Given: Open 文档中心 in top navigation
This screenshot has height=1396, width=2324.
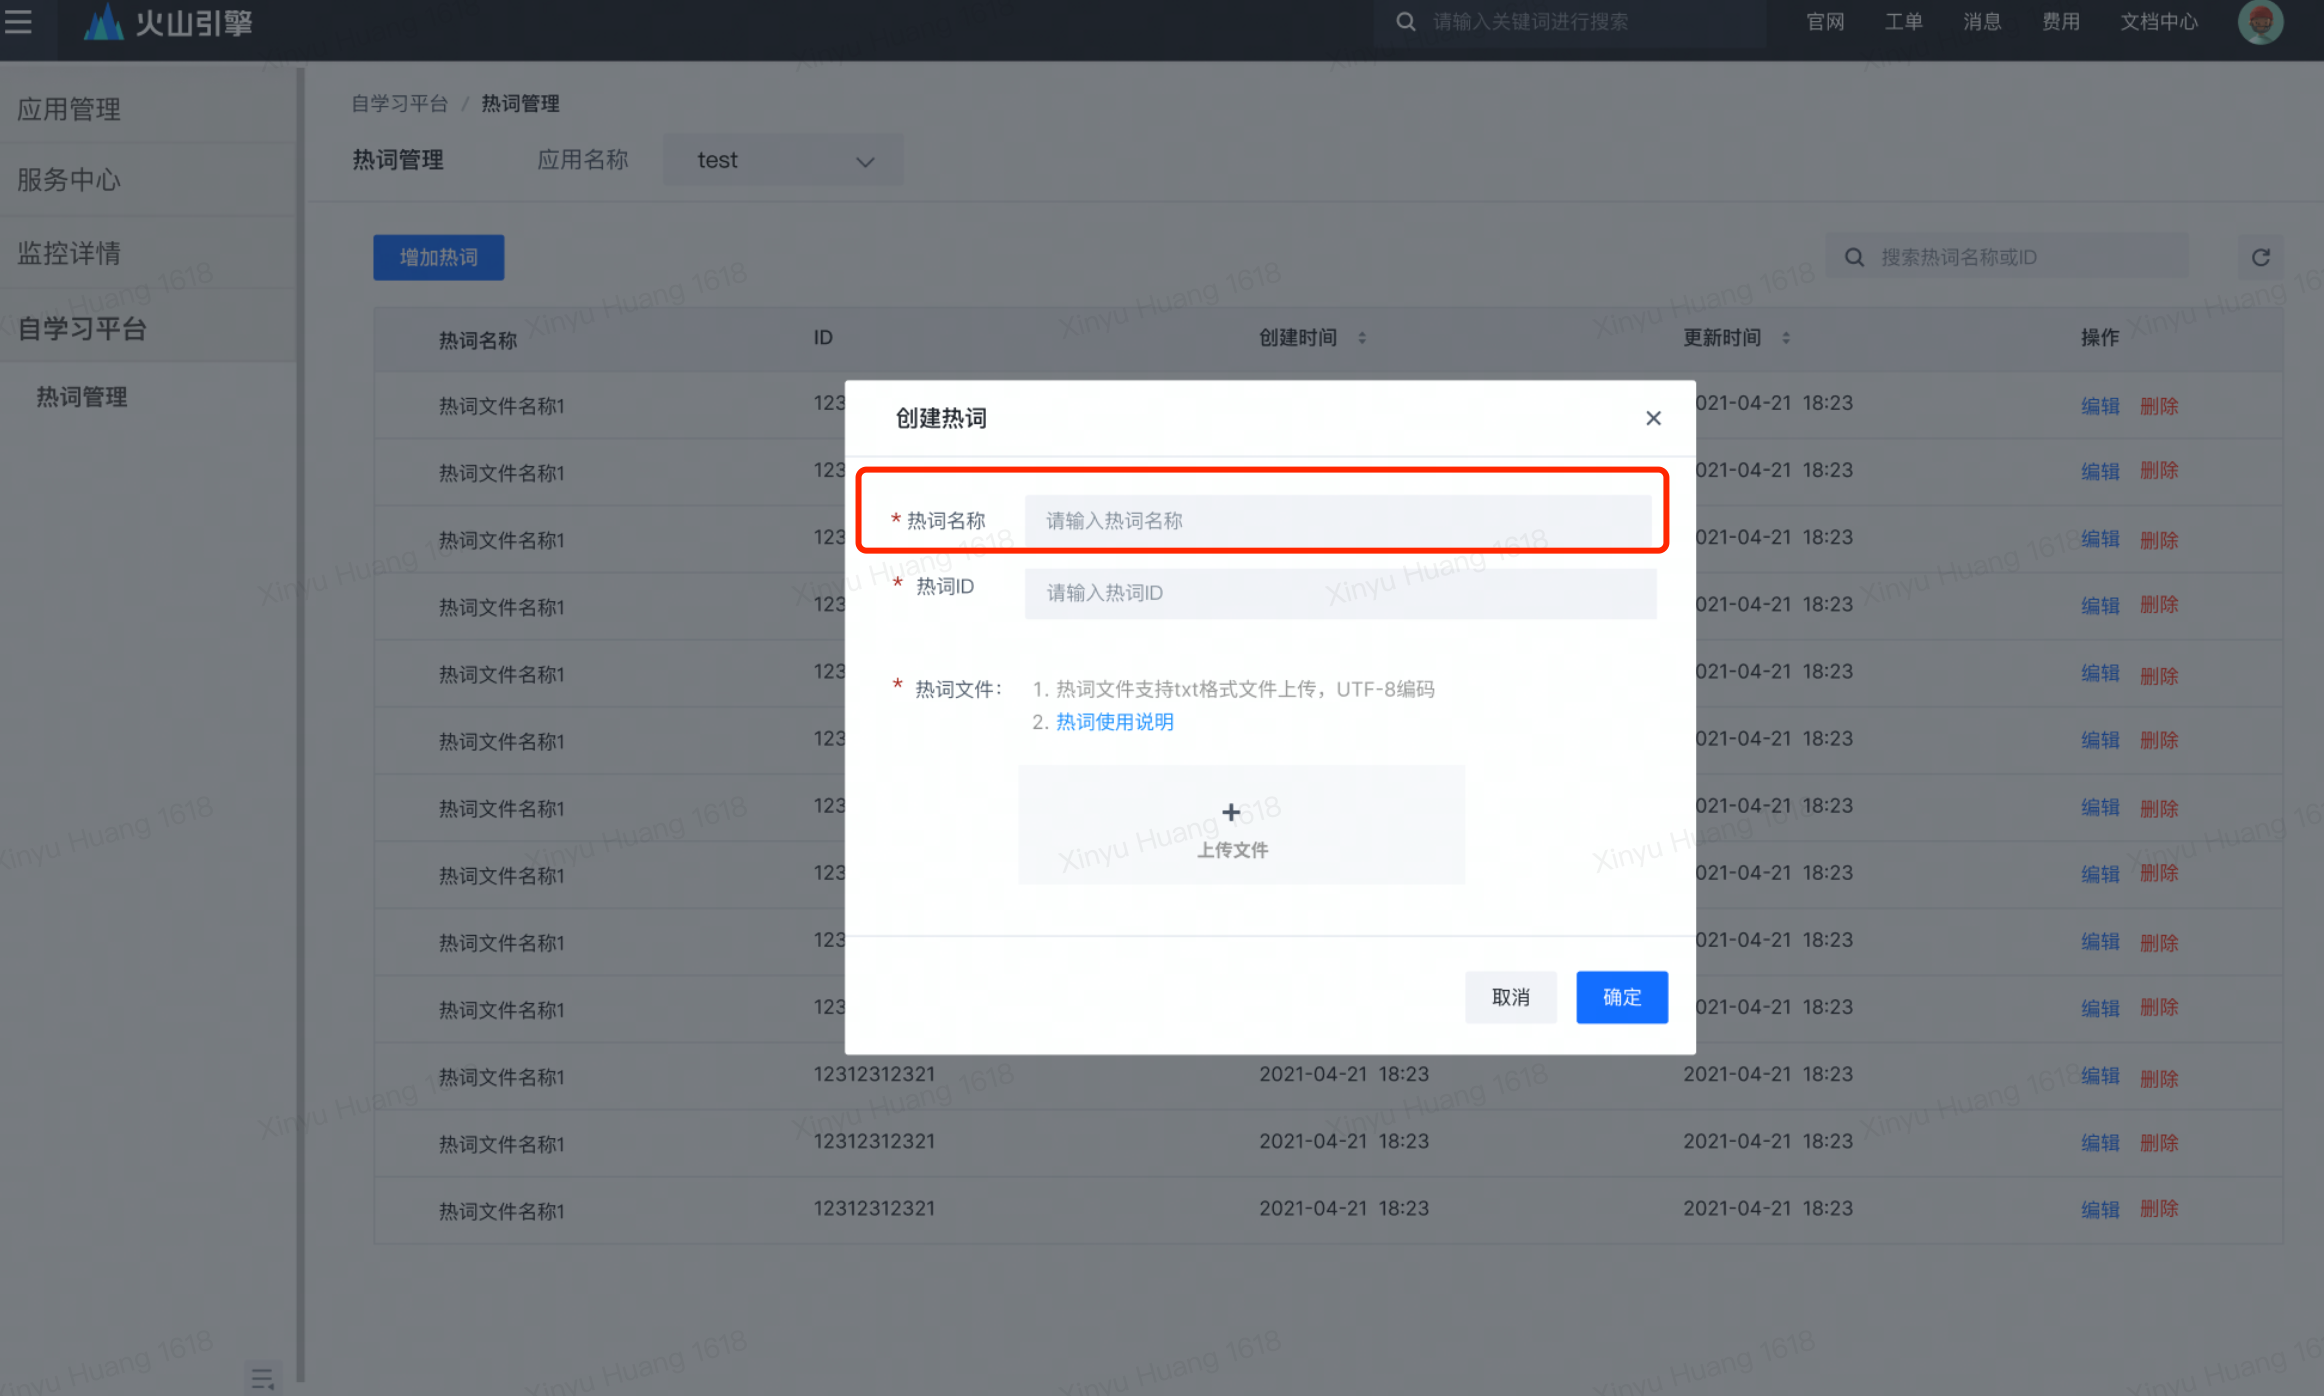Looking at the screenshot, I should (2158, 21).
